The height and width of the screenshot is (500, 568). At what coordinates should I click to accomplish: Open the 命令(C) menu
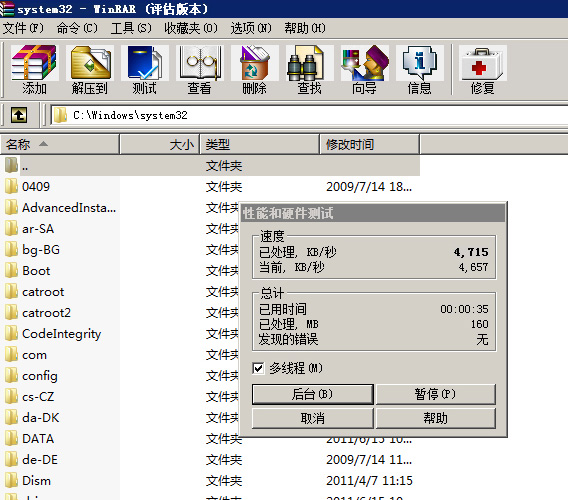pyautogui.click(x=77, y=28)
